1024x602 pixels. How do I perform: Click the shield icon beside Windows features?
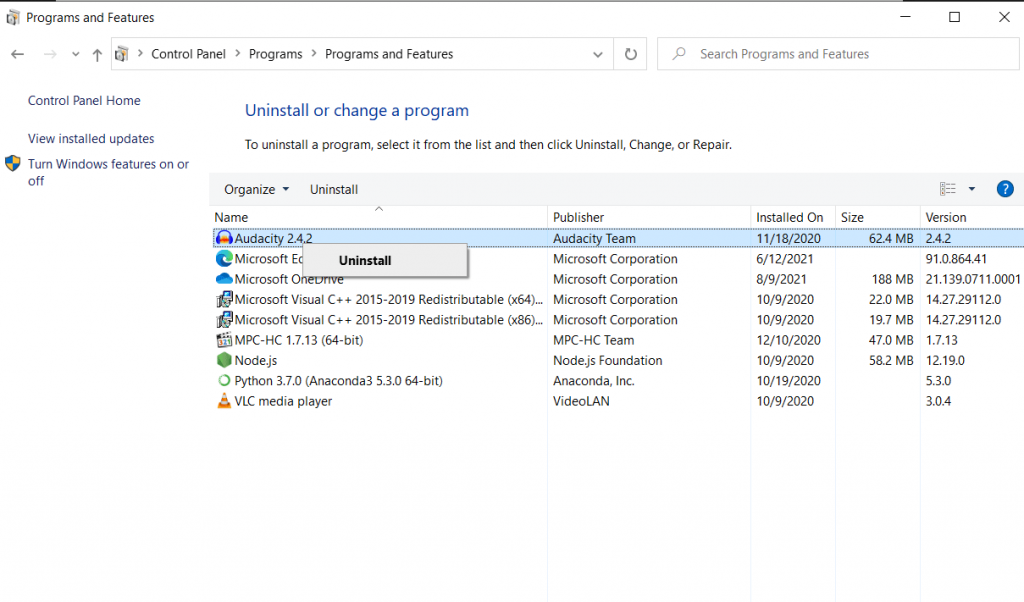pos(12,163)
